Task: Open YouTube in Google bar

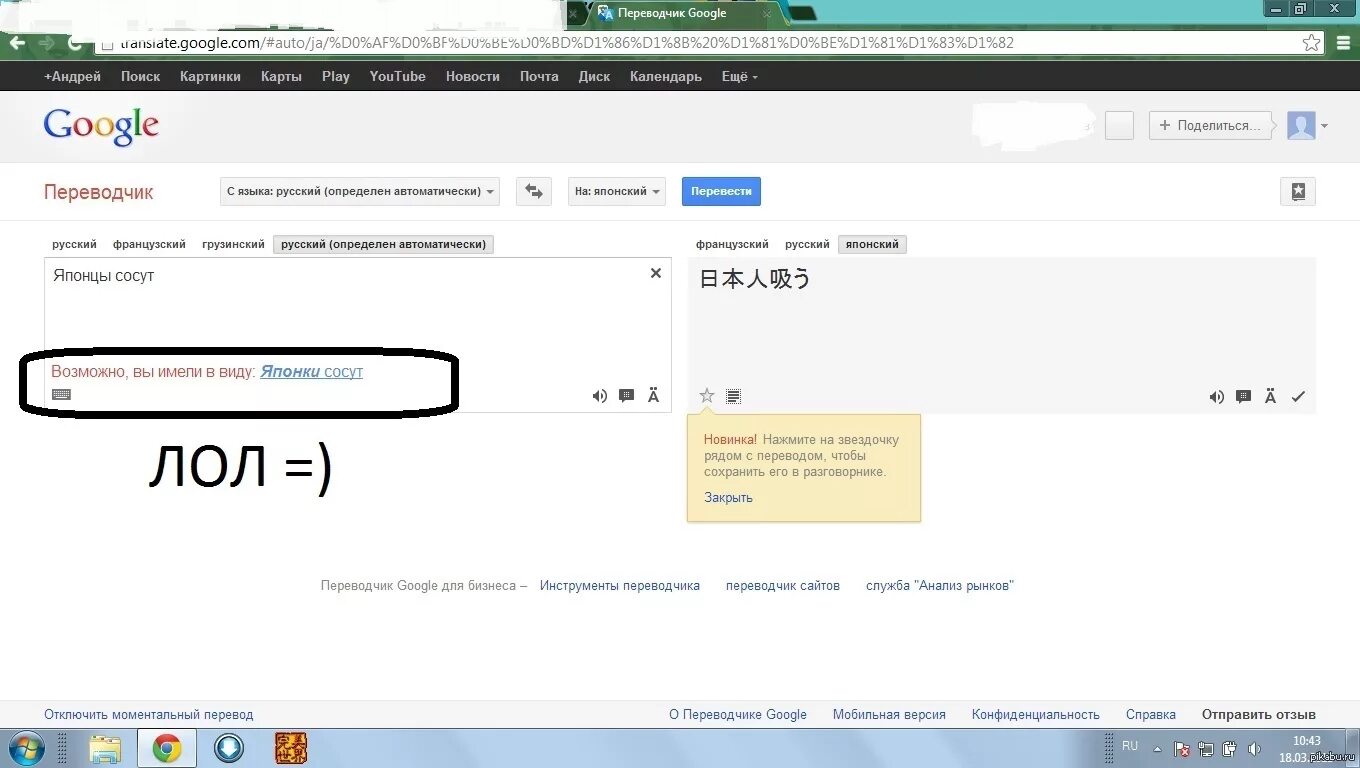Action: pos(397,76)
